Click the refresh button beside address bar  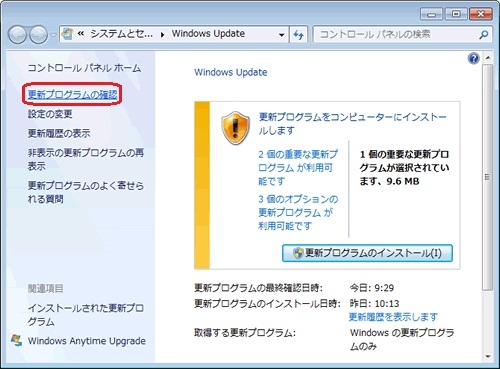tap(298, 35)
